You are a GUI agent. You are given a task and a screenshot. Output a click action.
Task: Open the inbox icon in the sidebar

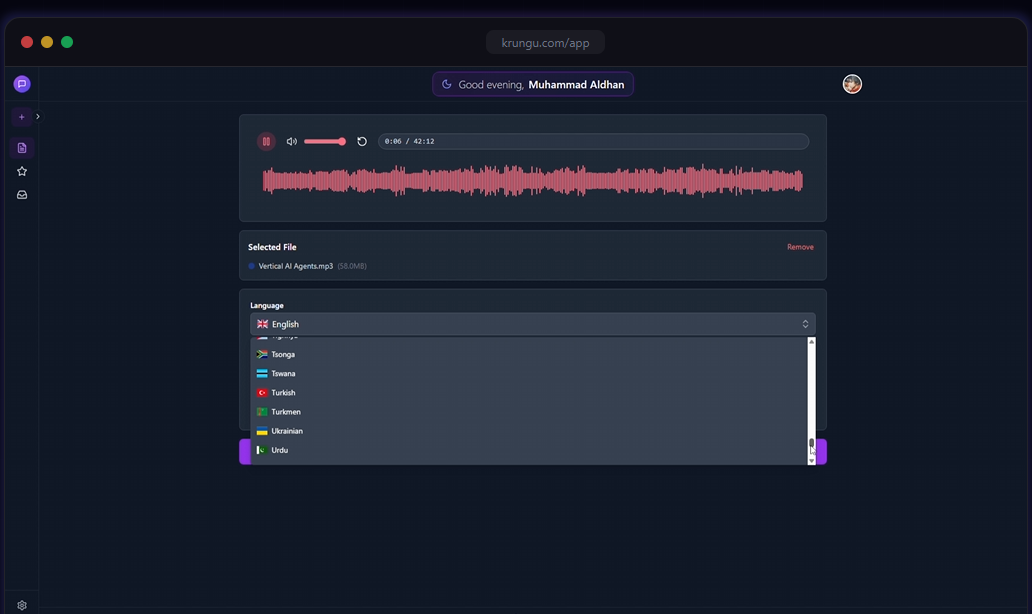[22, 195]
